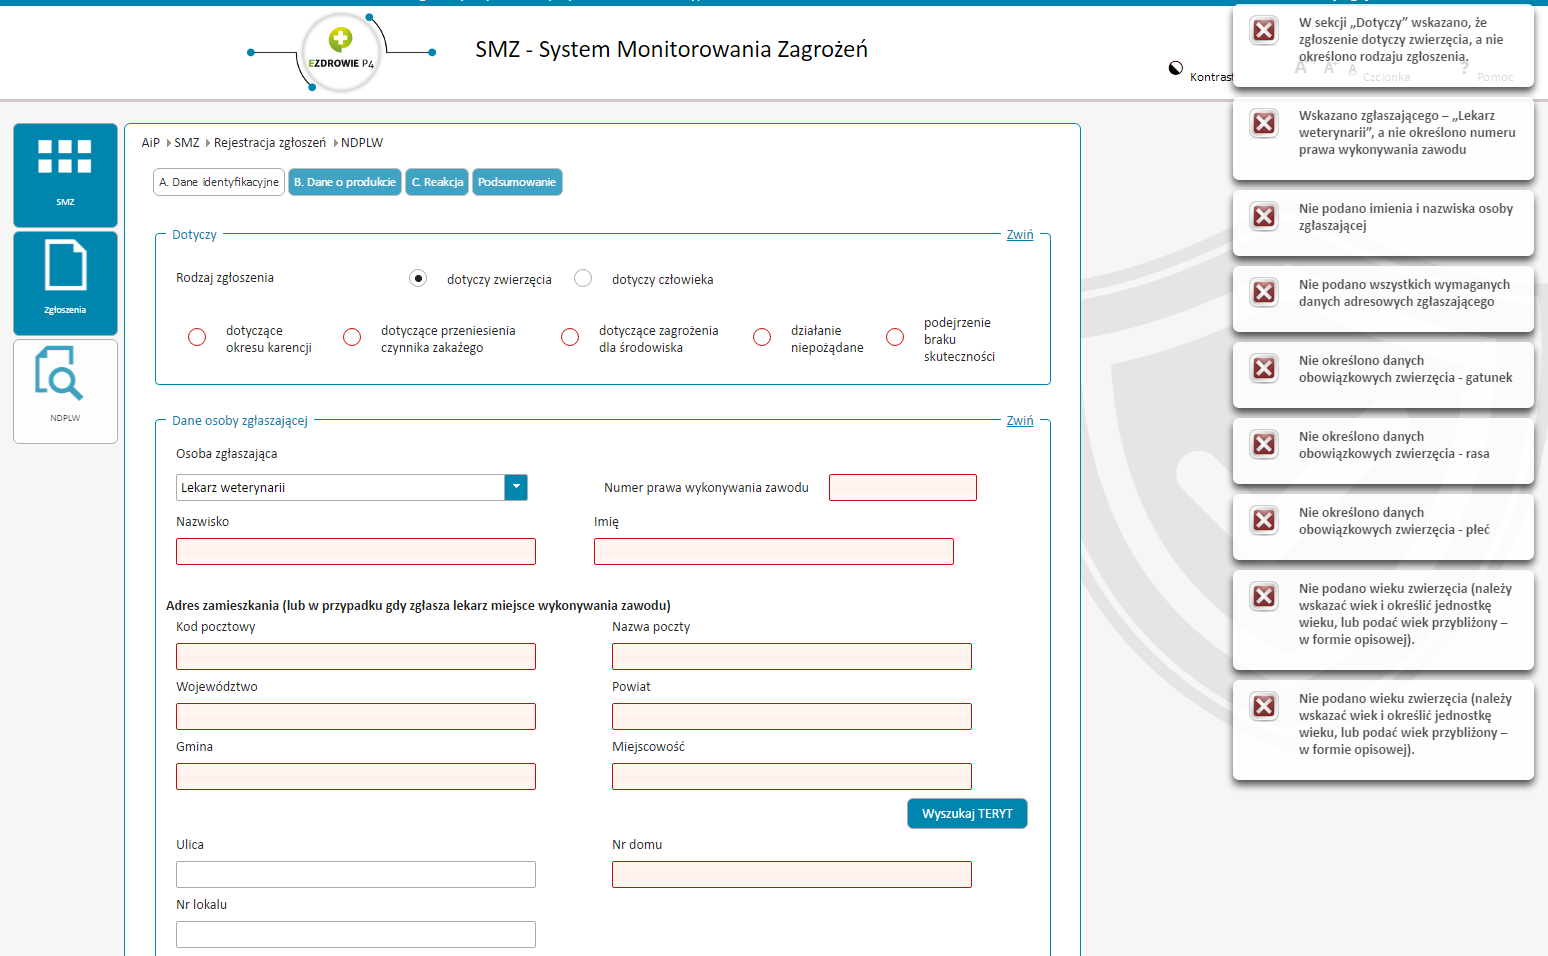Click into the Województwo field

(356, 716)
